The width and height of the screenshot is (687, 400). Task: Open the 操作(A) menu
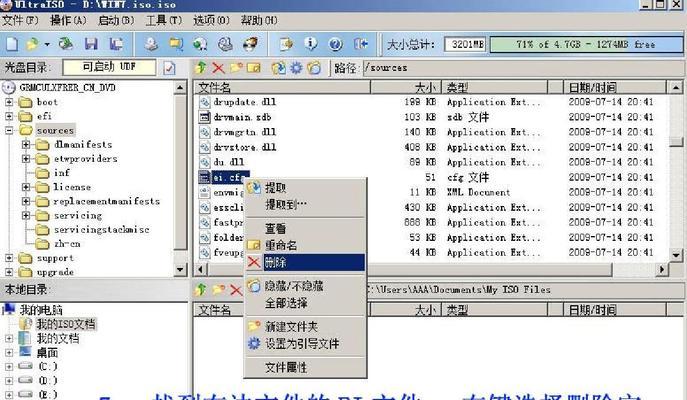[68, 20]
